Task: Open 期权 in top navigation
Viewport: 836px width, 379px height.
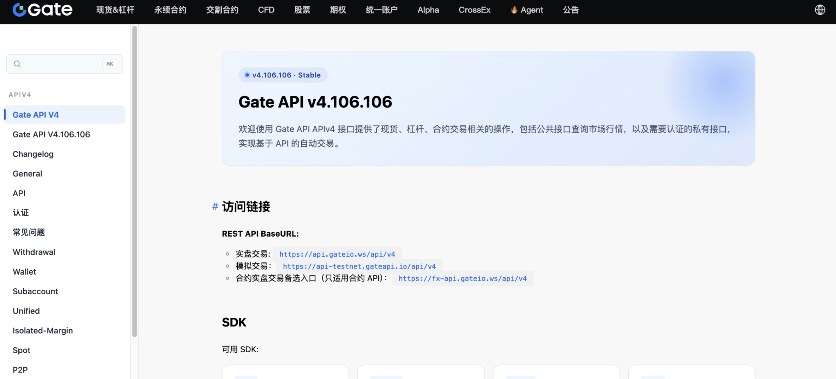Action: pyautogui.click(x=337, y=10)
